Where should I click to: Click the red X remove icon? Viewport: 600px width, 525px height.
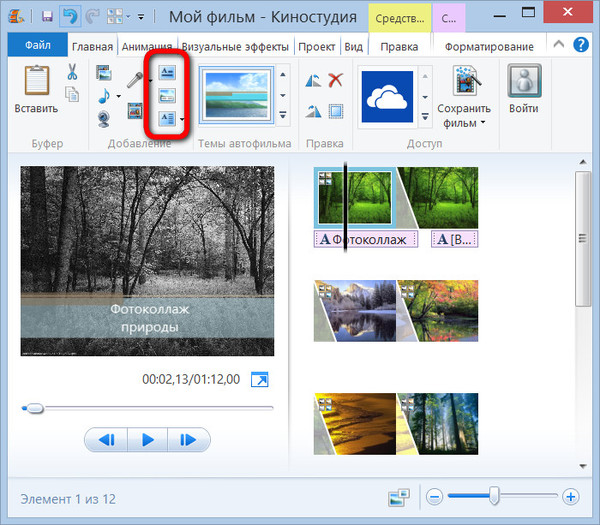click(x=336, y=81)
